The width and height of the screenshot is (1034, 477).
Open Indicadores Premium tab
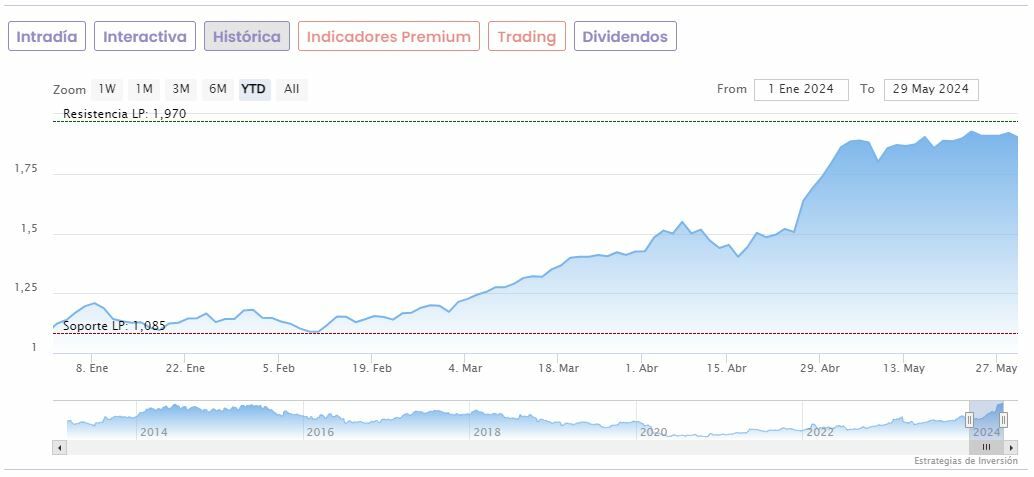pyautogui.click(x=388, y=37)
